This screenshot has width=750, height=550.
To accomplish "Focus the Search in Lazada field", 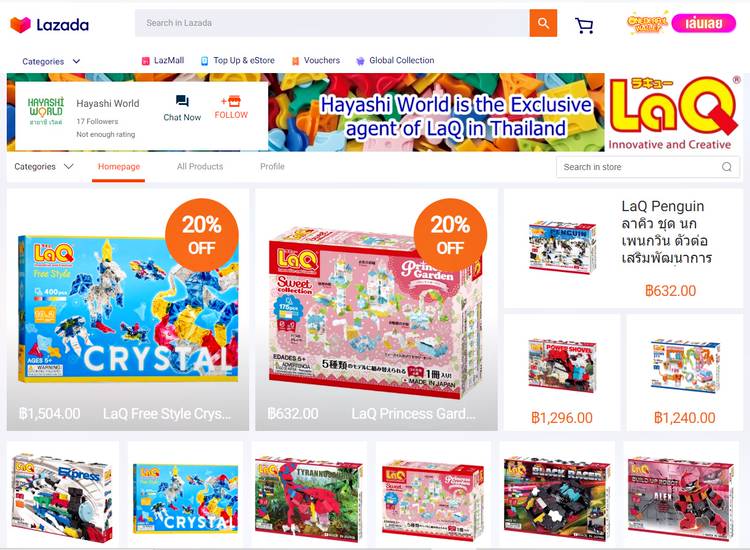I will [332, 23].
